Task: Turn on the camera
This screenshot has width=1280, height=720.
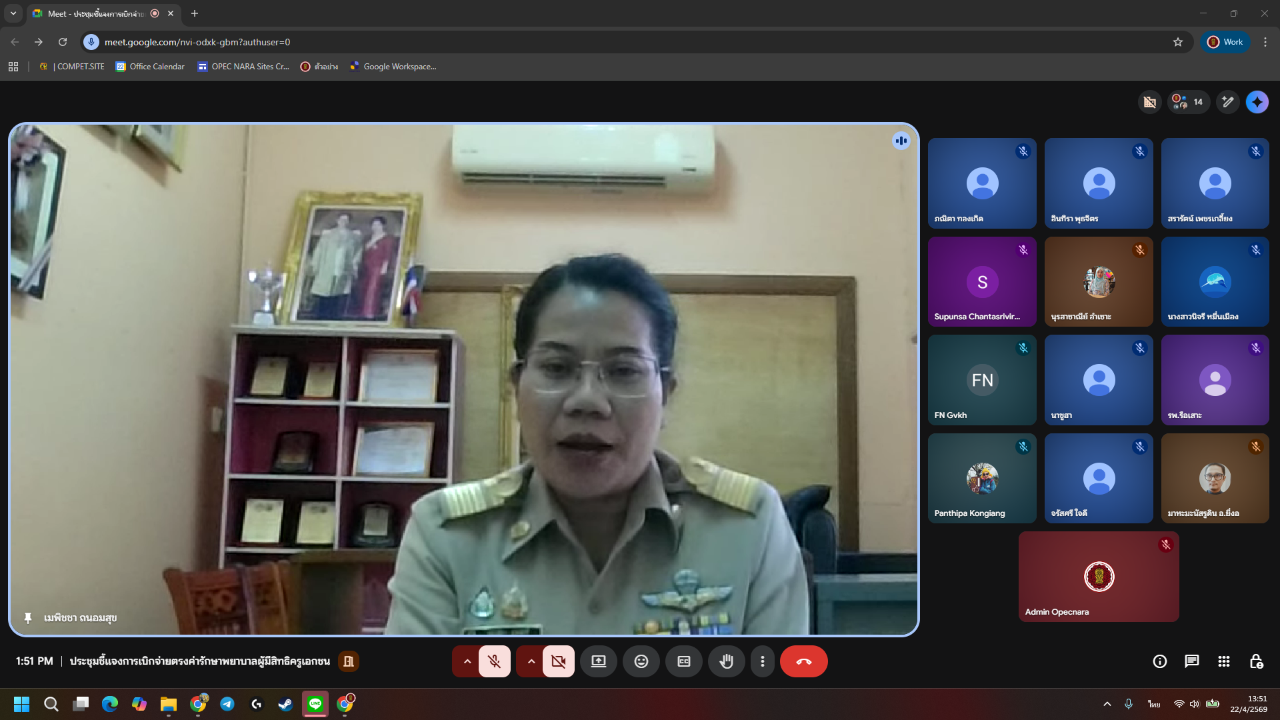Action: (558, 661)
